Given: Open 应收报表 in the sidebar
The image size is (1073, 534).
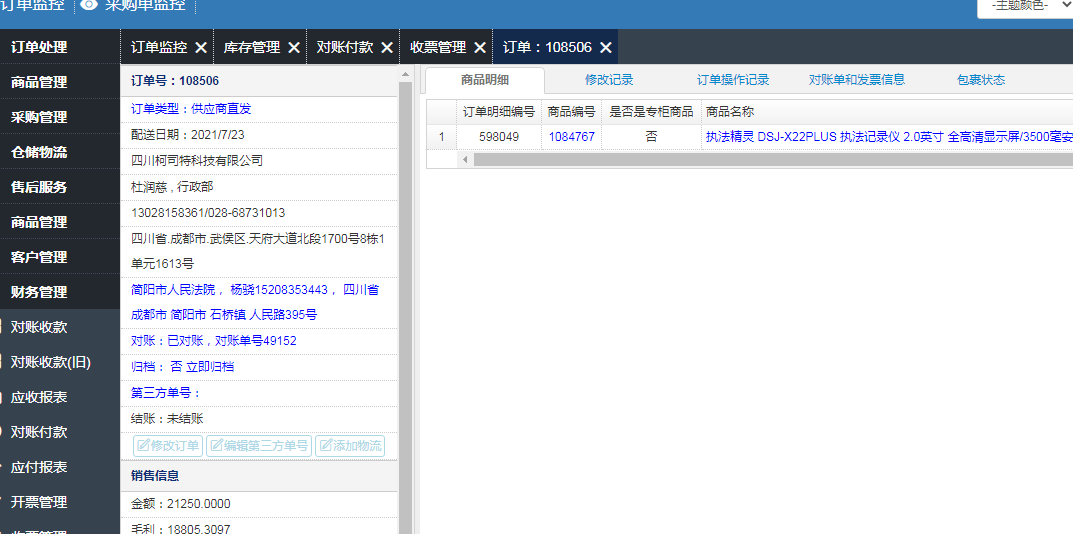Looking at the screenshot, I should click(39, 397).
